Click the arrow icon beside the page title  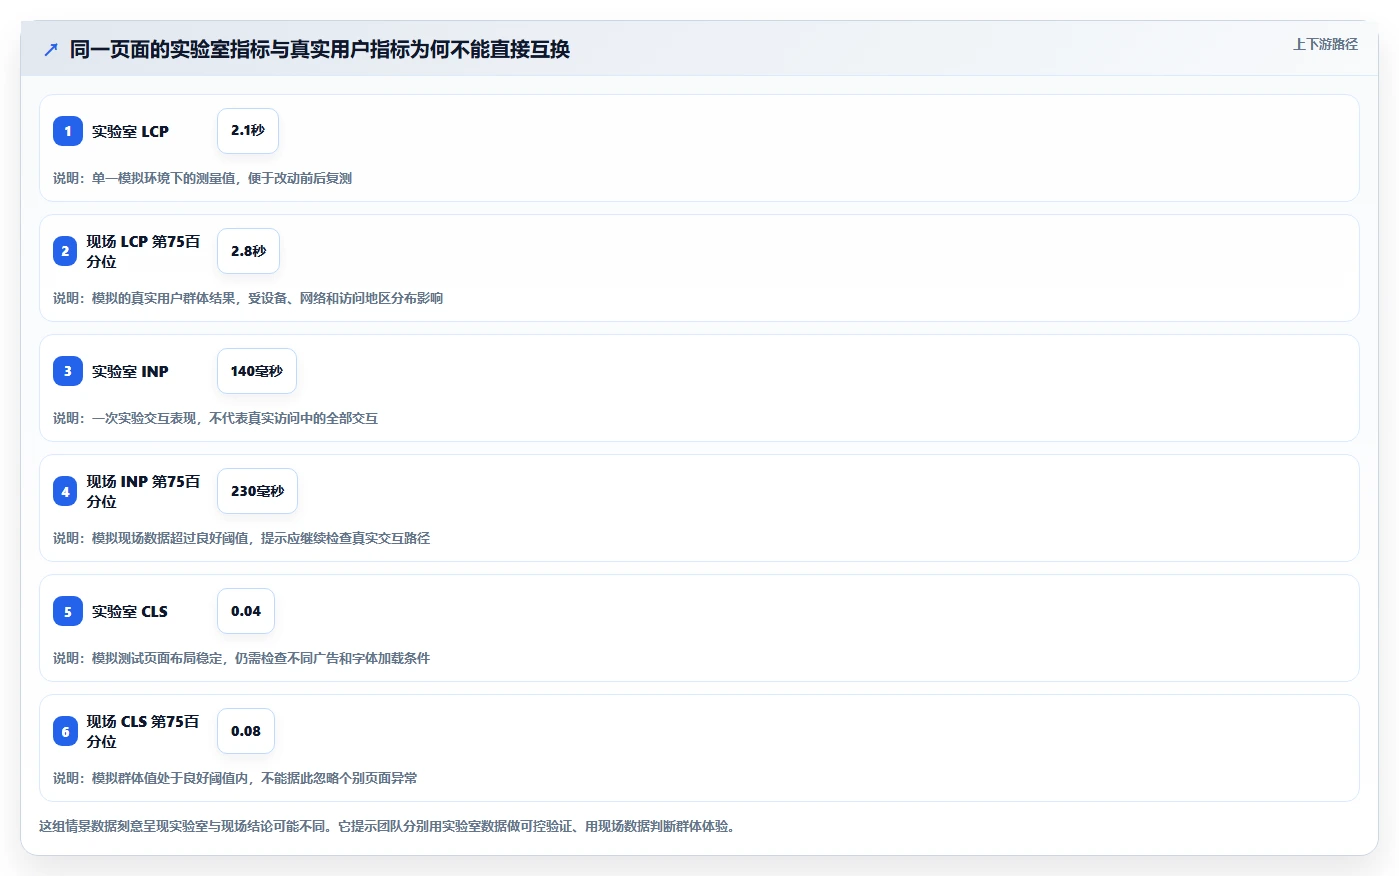(51, 49)
